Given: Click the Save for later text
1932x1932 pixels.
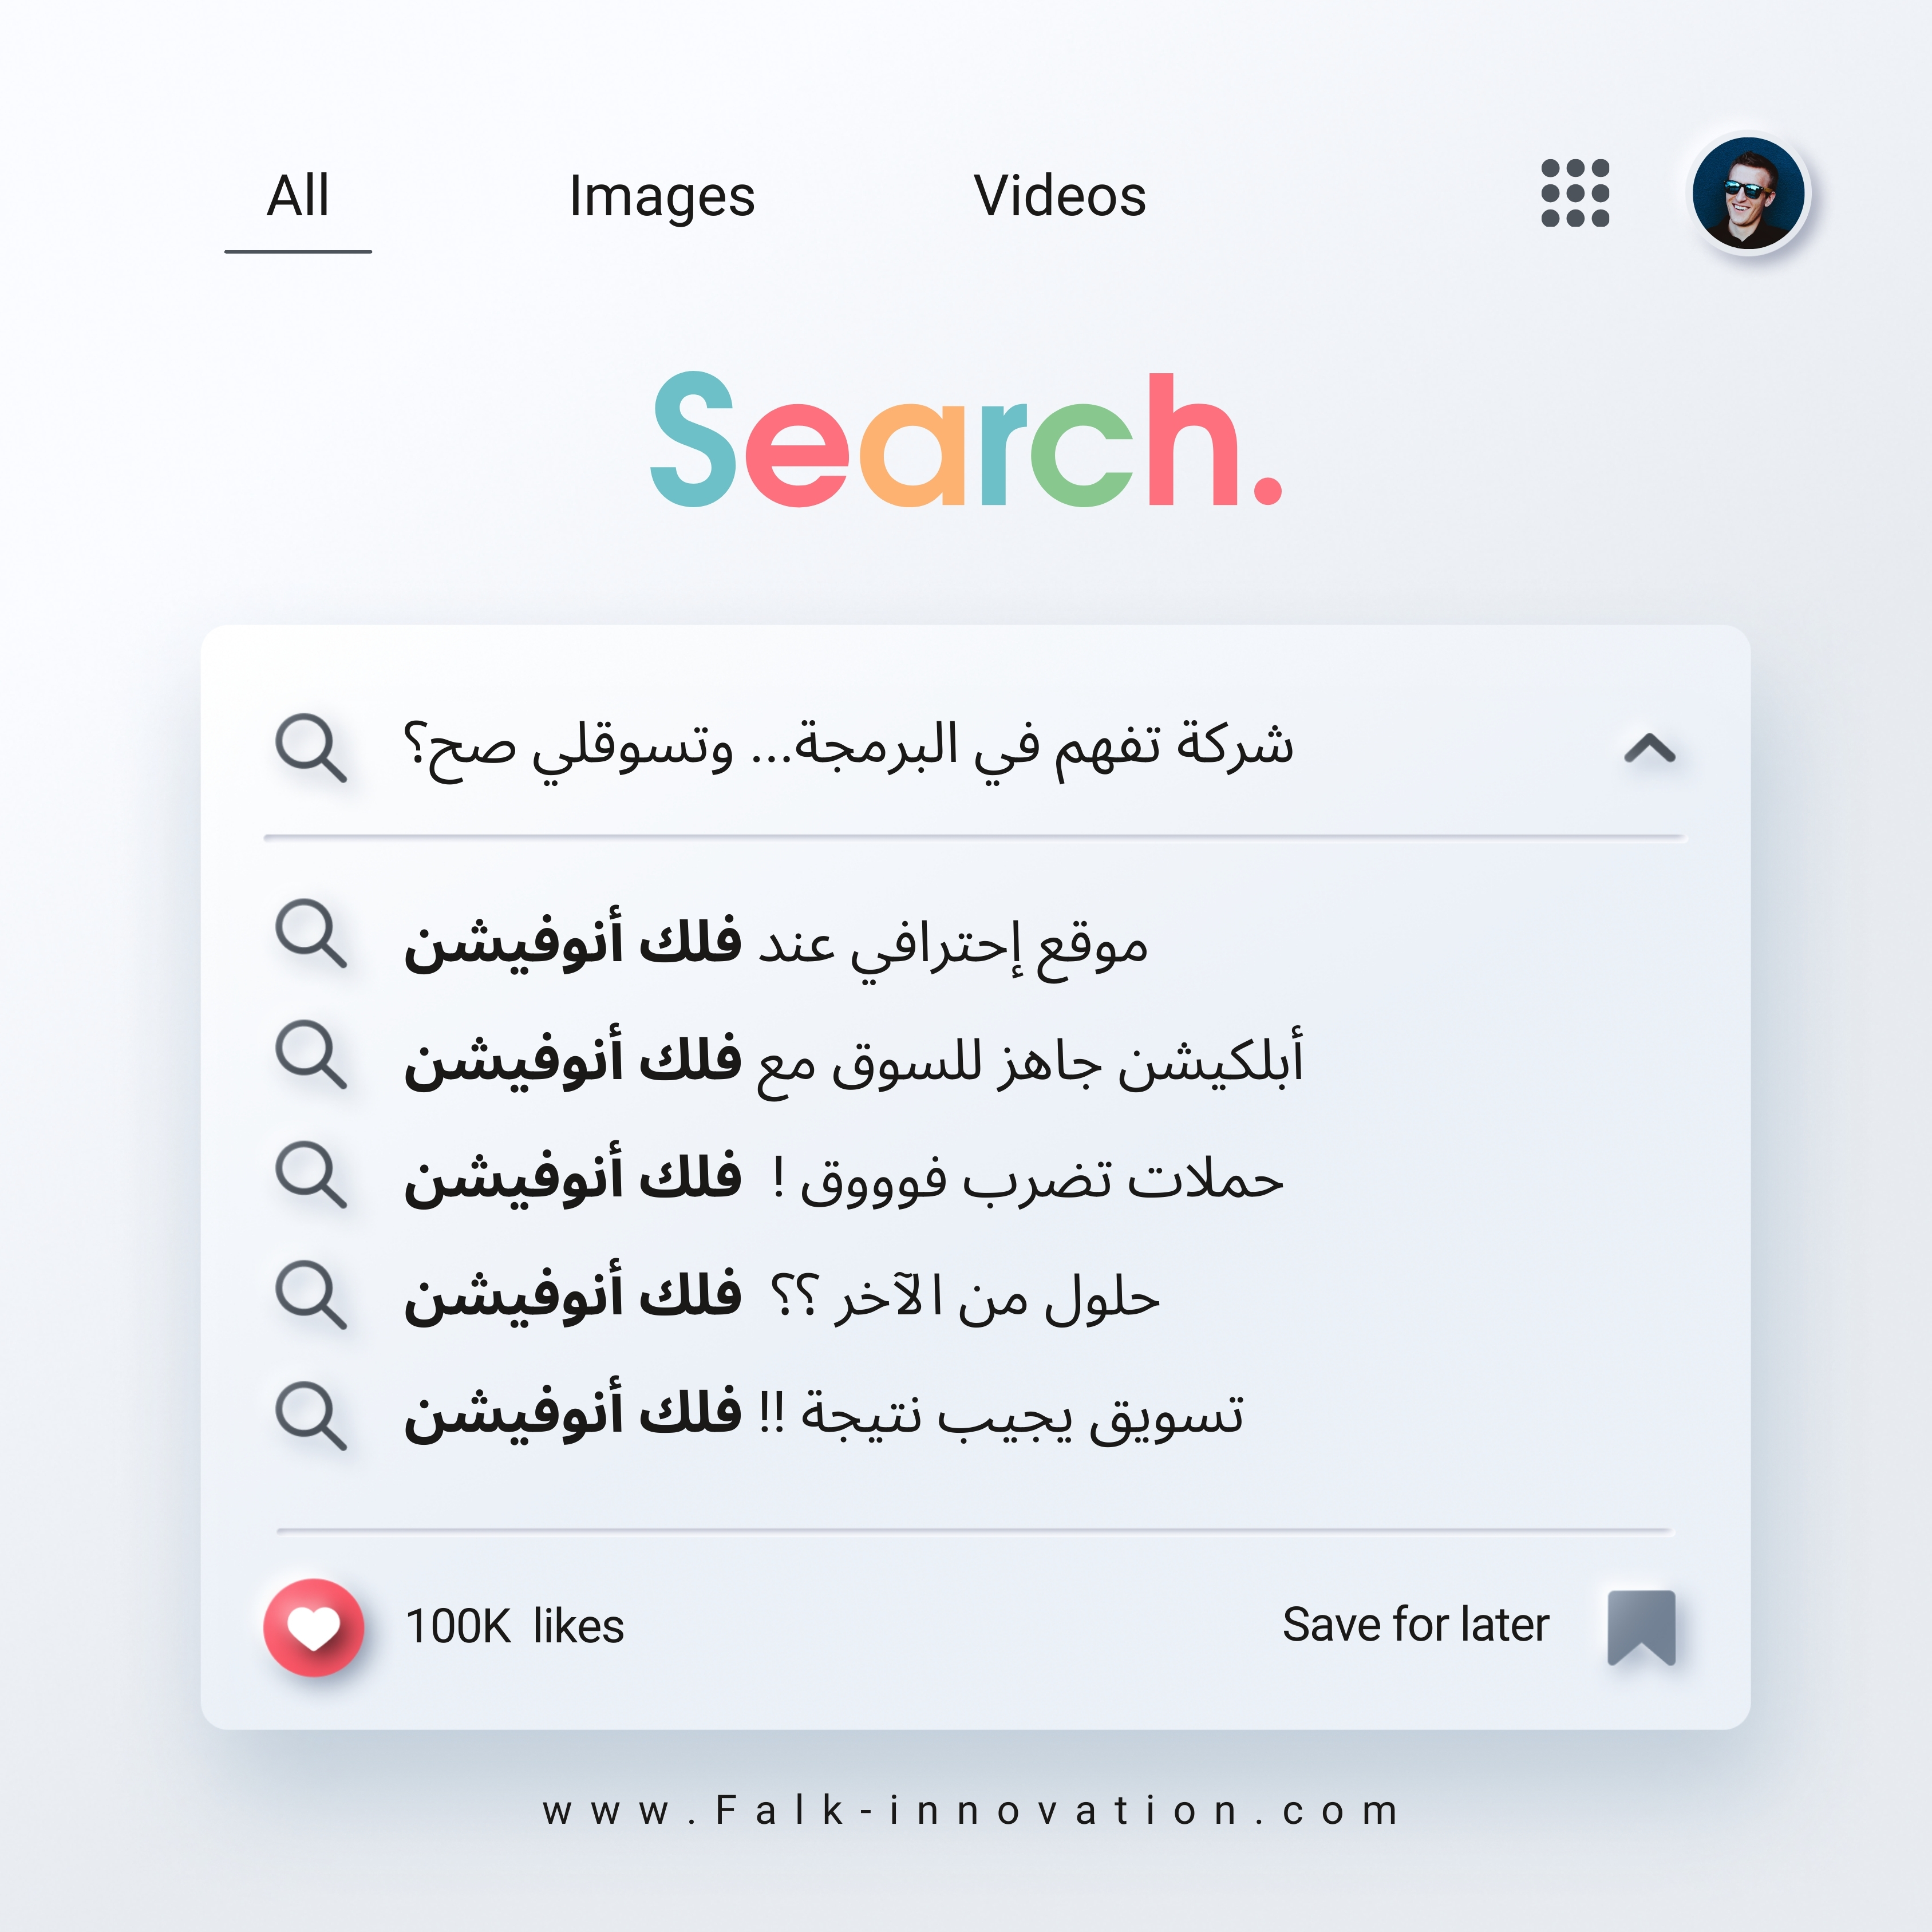Looking at the screenshot, I should [1415, 1625].
